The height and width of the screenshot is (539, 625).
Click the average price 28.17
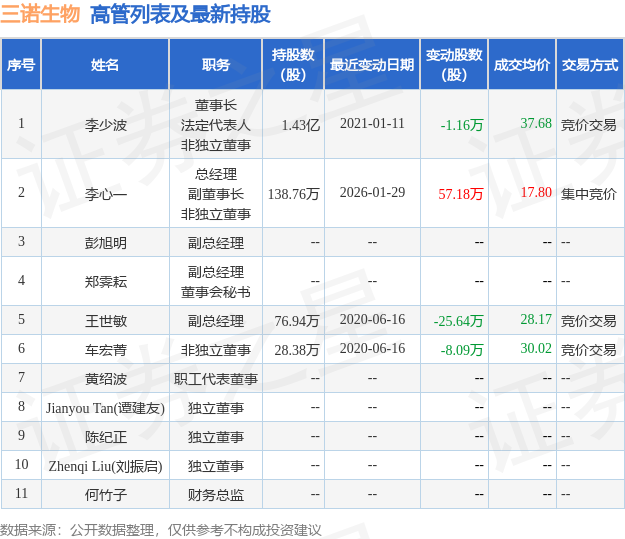(536, 319)
